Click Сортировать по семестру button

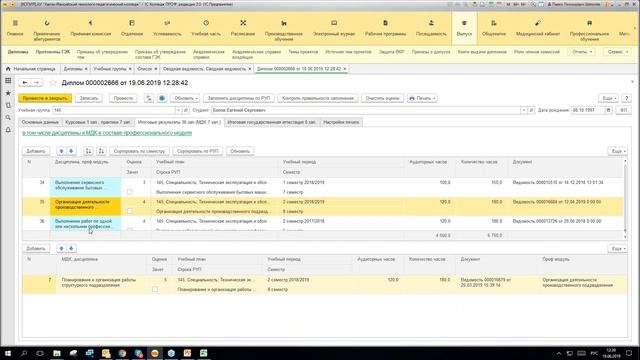pyautogui.click(x=139, y=151)
